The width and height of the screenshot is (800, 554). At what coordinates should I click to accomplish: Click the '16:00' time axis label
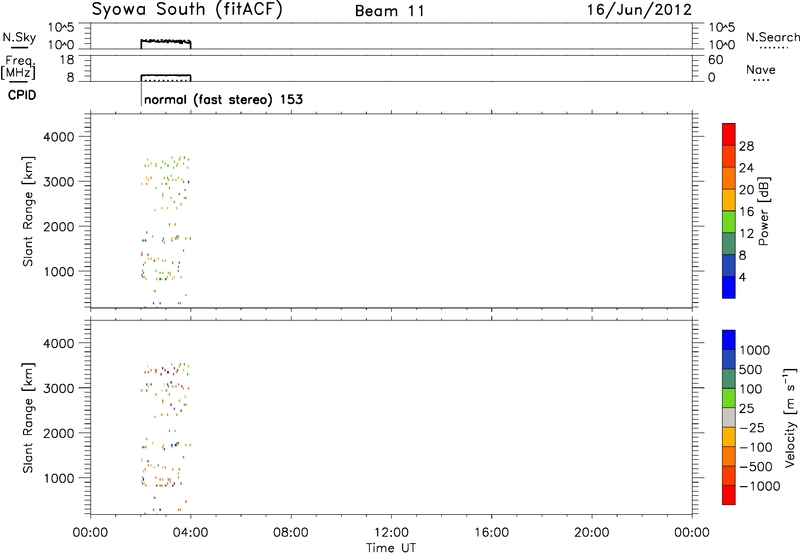click(491, 533)
